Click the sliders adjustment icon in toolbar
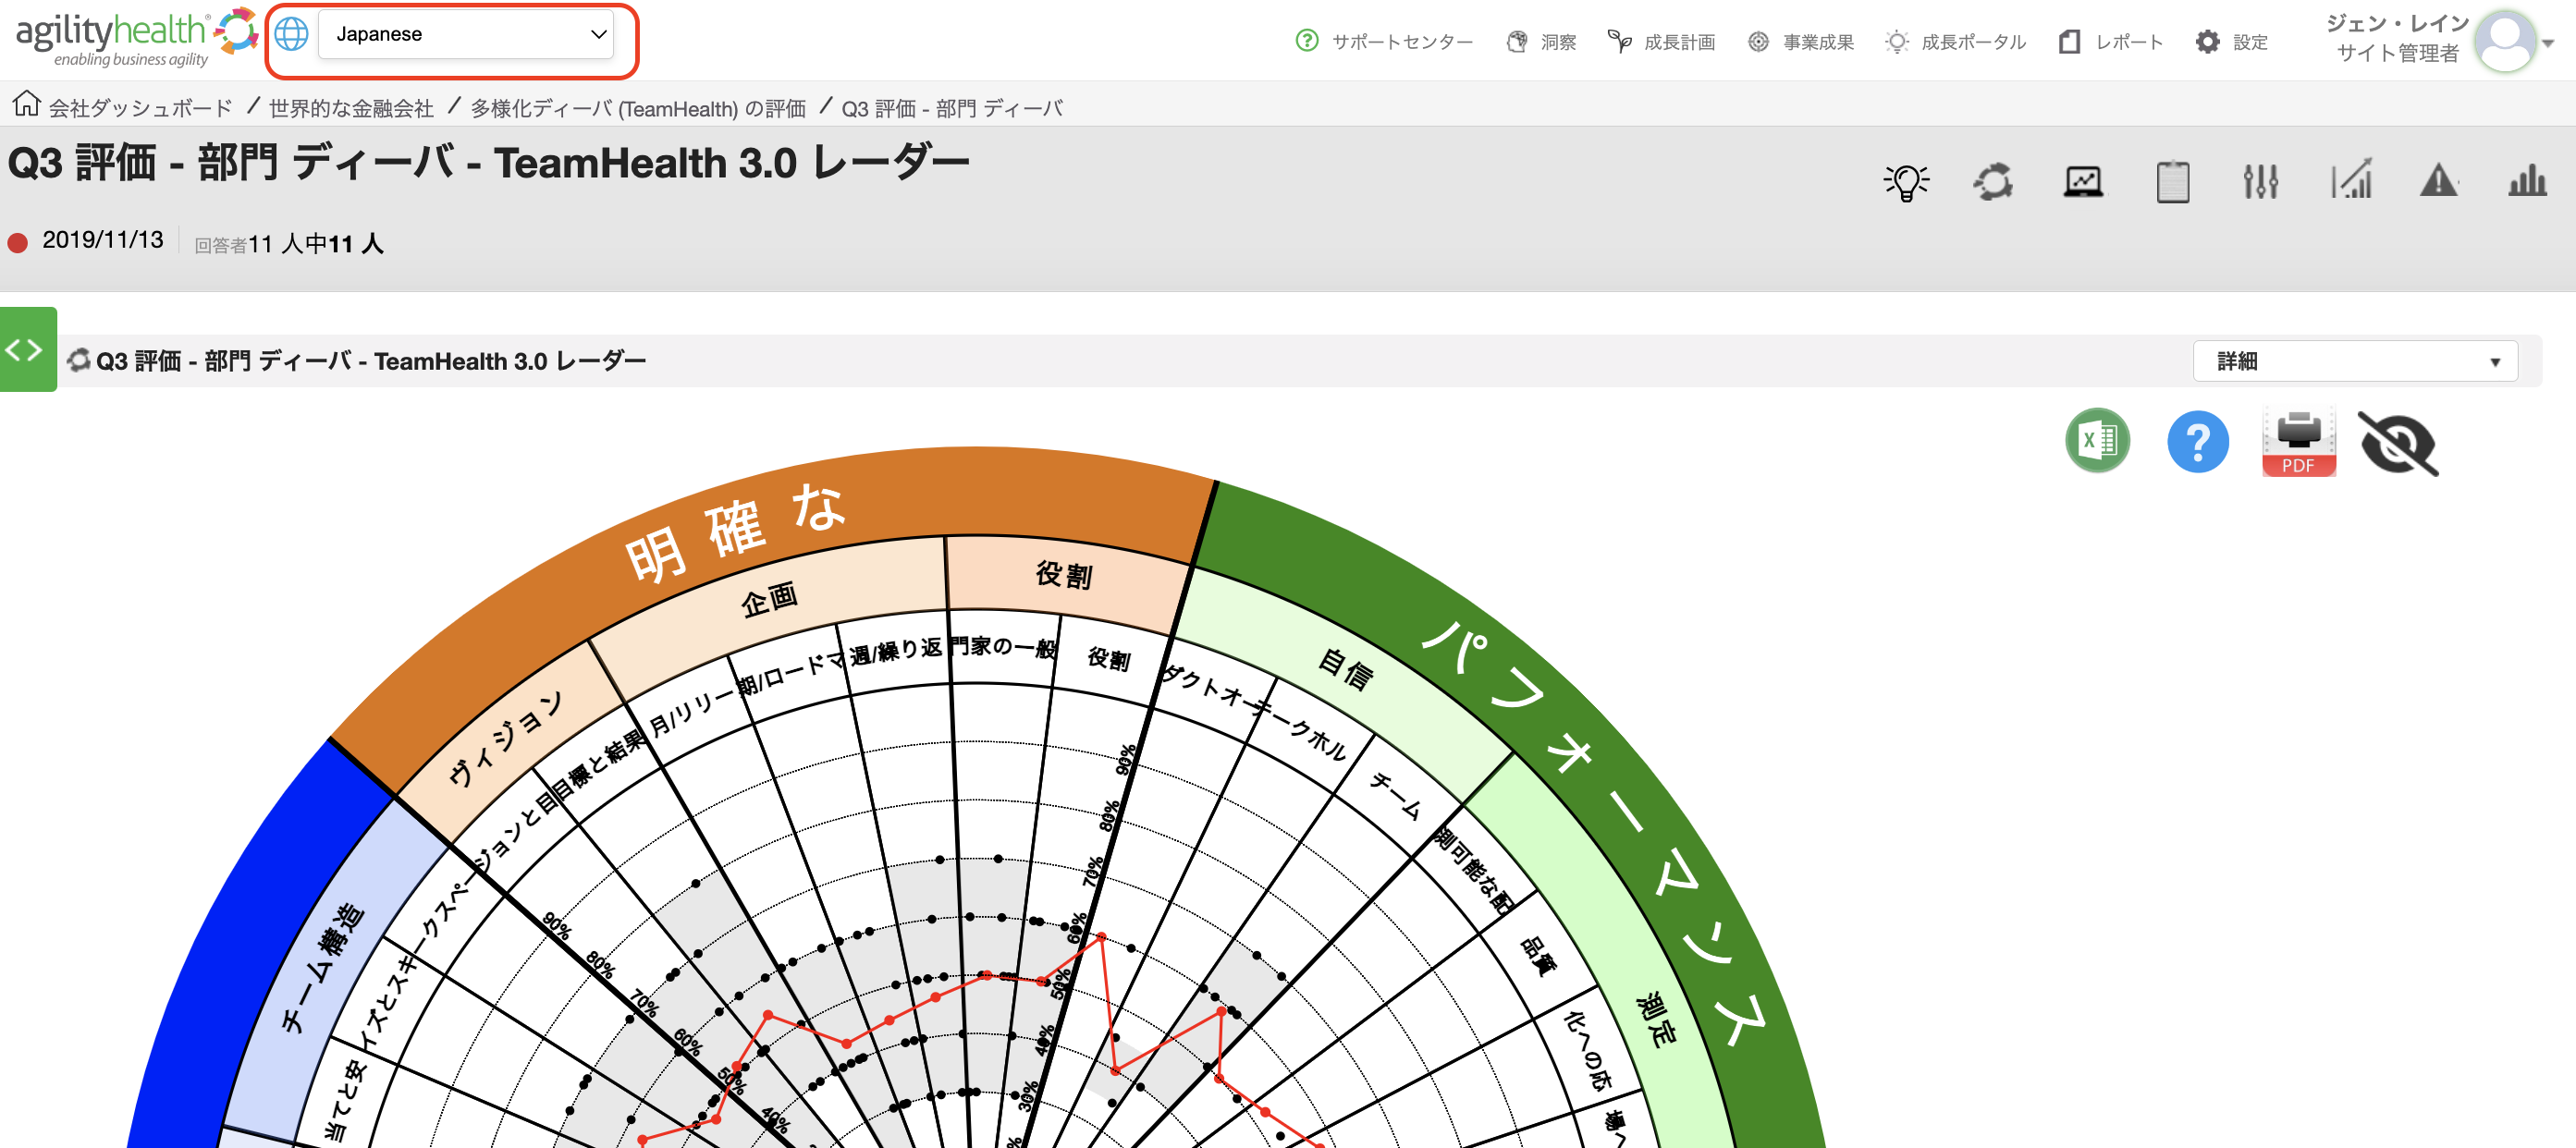 [x=2260, y=182]
